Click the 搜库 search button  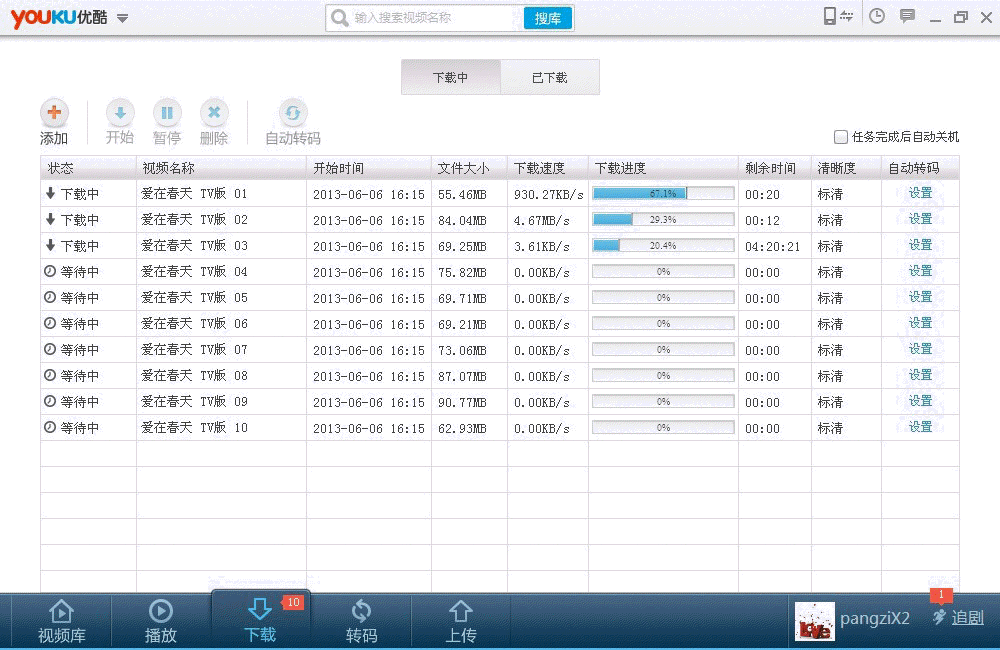pyautogui.click(x=547, y=18)
